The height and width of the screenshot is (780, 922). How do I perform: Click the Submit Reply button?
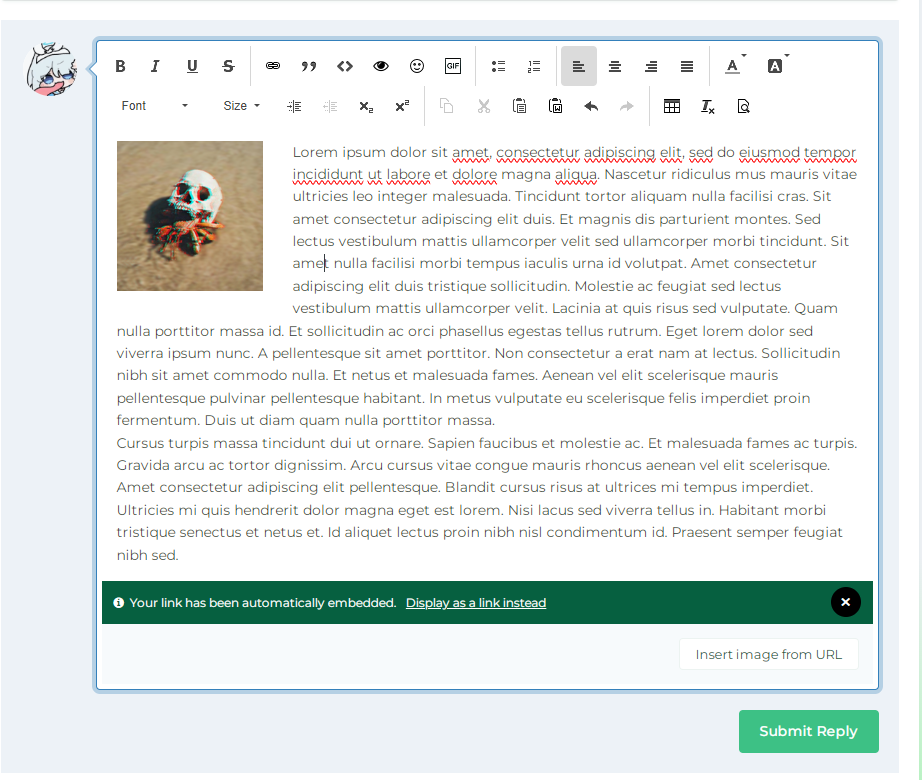coord(809,731)
